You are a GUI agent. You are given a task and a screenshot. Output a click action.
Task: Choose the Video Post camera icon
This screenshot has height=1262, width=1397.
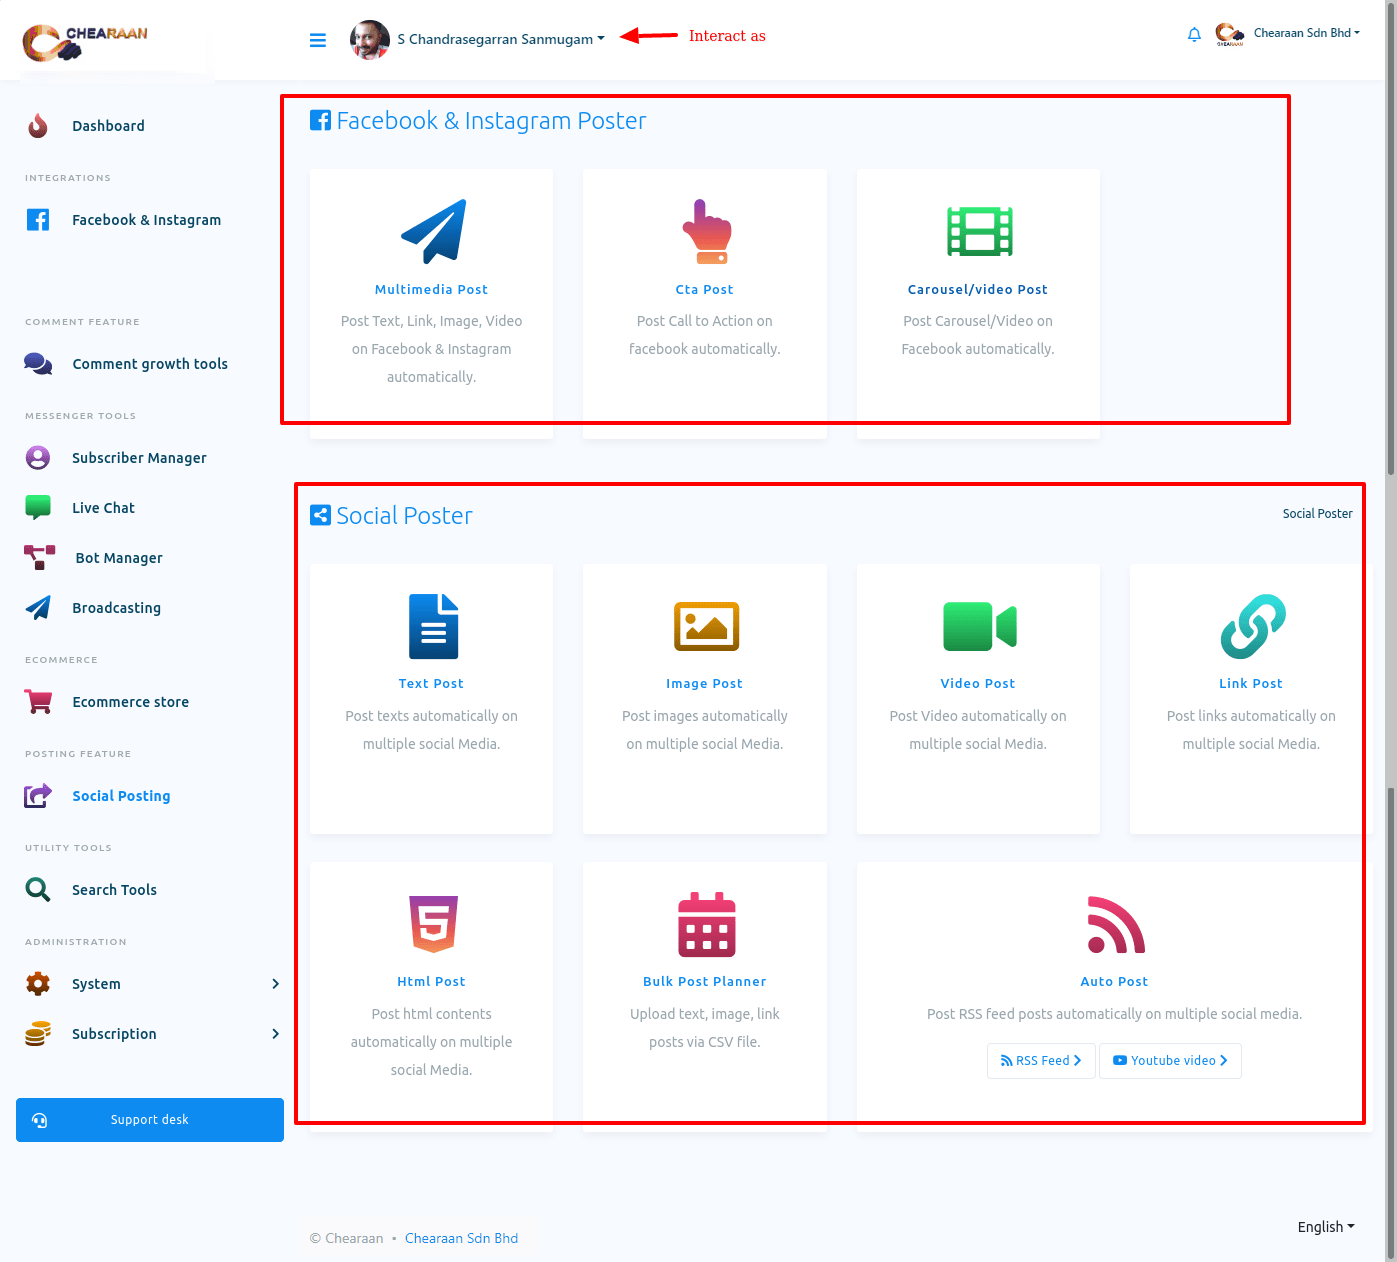tap(979, 626)
